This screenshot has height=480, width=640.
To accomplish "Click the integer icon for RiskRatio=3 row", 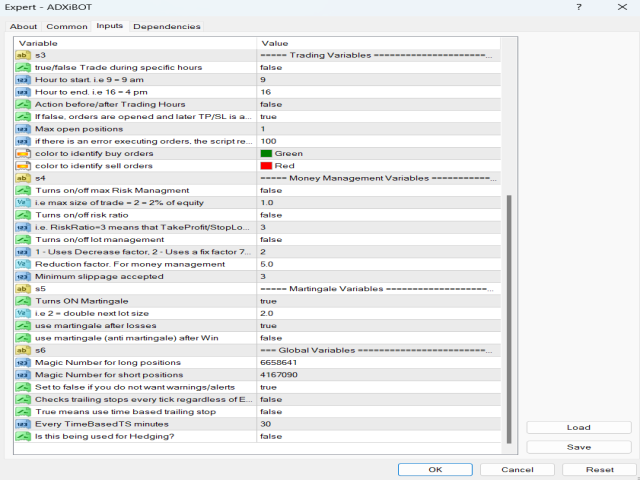I will [x=23, y=227].
